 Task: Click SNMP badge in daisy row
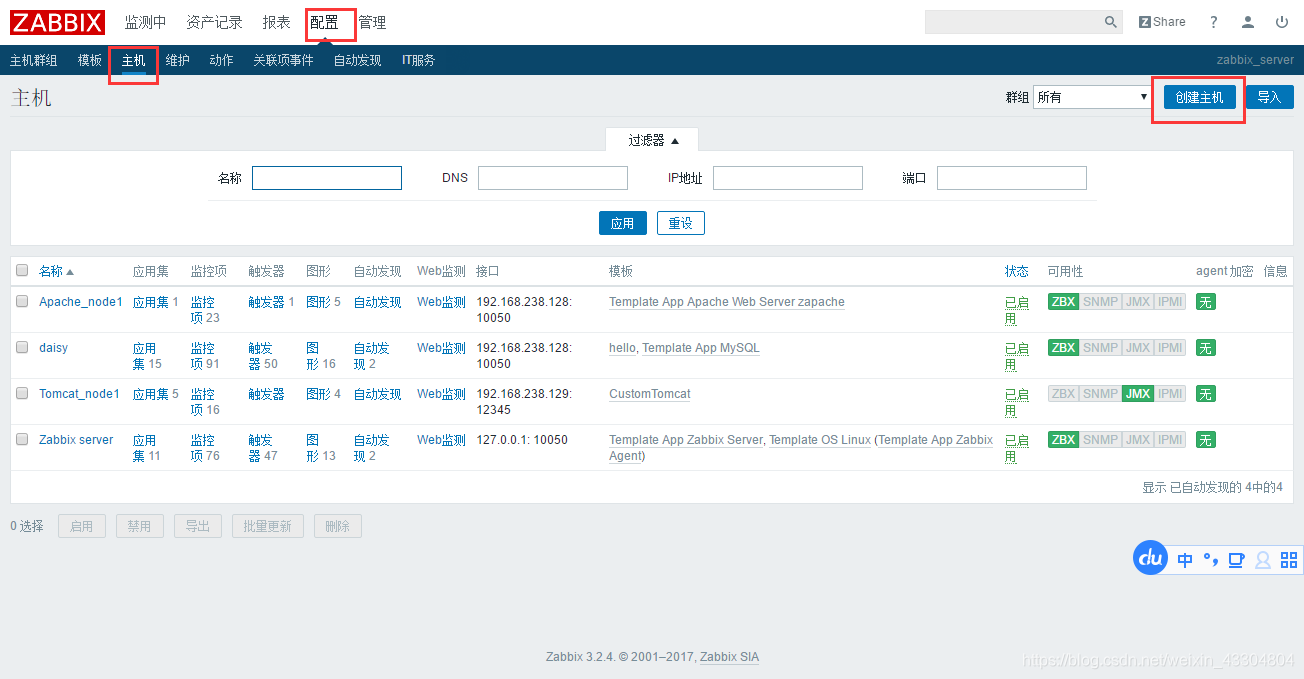[1100, 348]
